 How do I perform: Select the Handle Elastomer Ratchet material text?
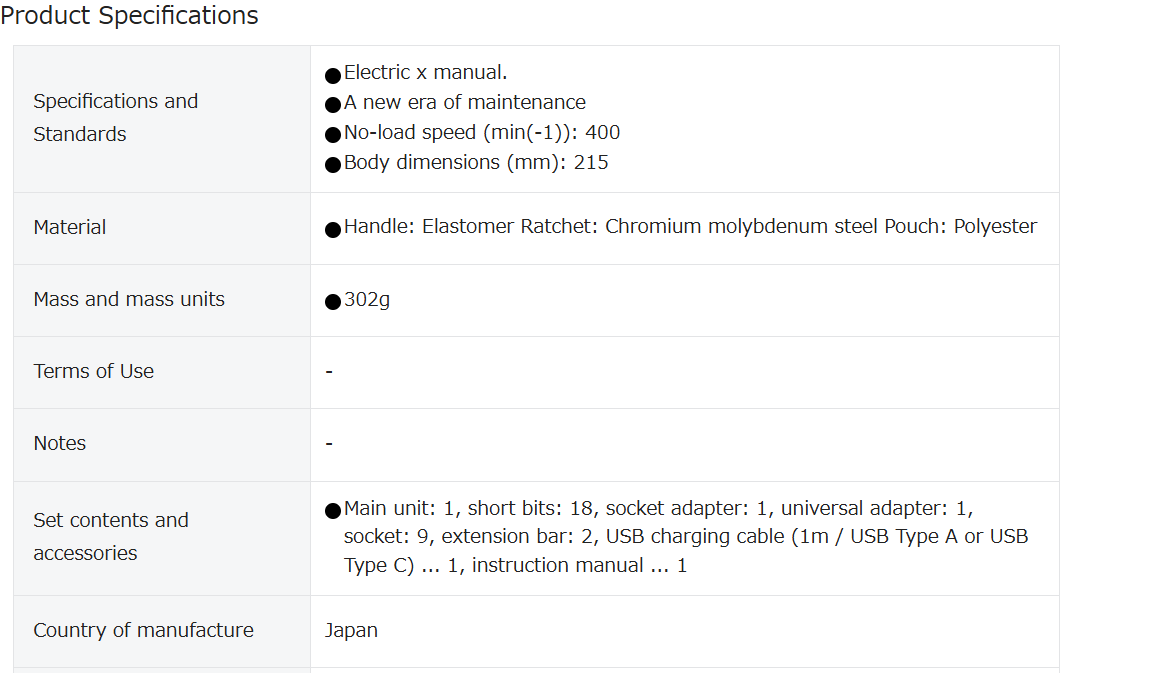[x=690, y=227]
